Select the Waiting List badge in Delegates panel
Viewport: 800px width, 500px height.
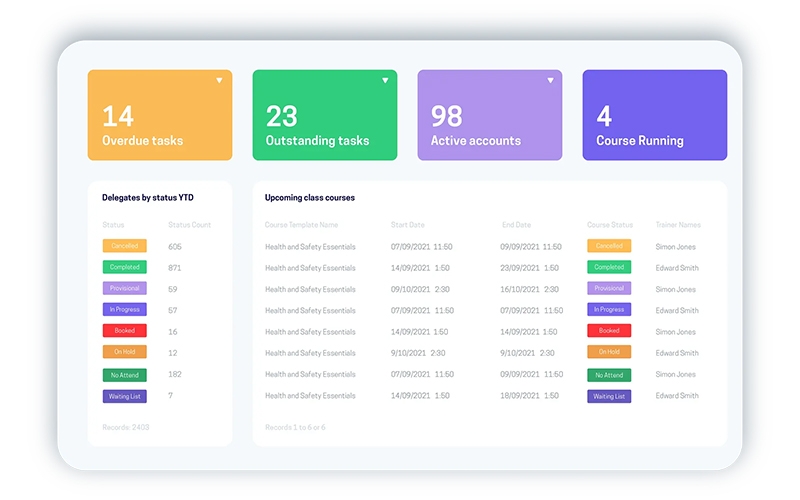coord(124,396)
